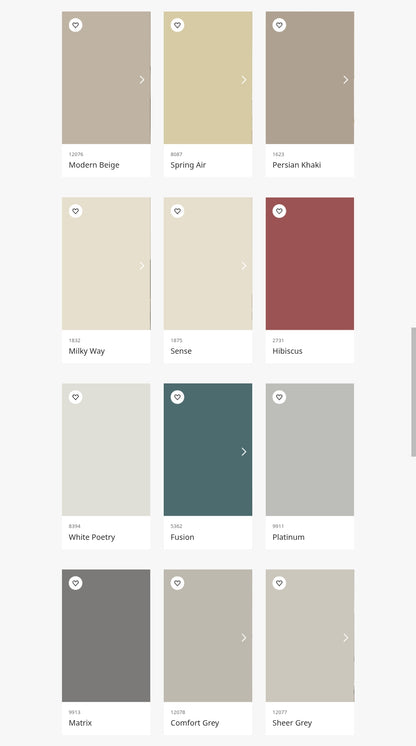The image size is (416, 746).
Task: Select the Platinum grey color swatch
Action: coord(310,450)
